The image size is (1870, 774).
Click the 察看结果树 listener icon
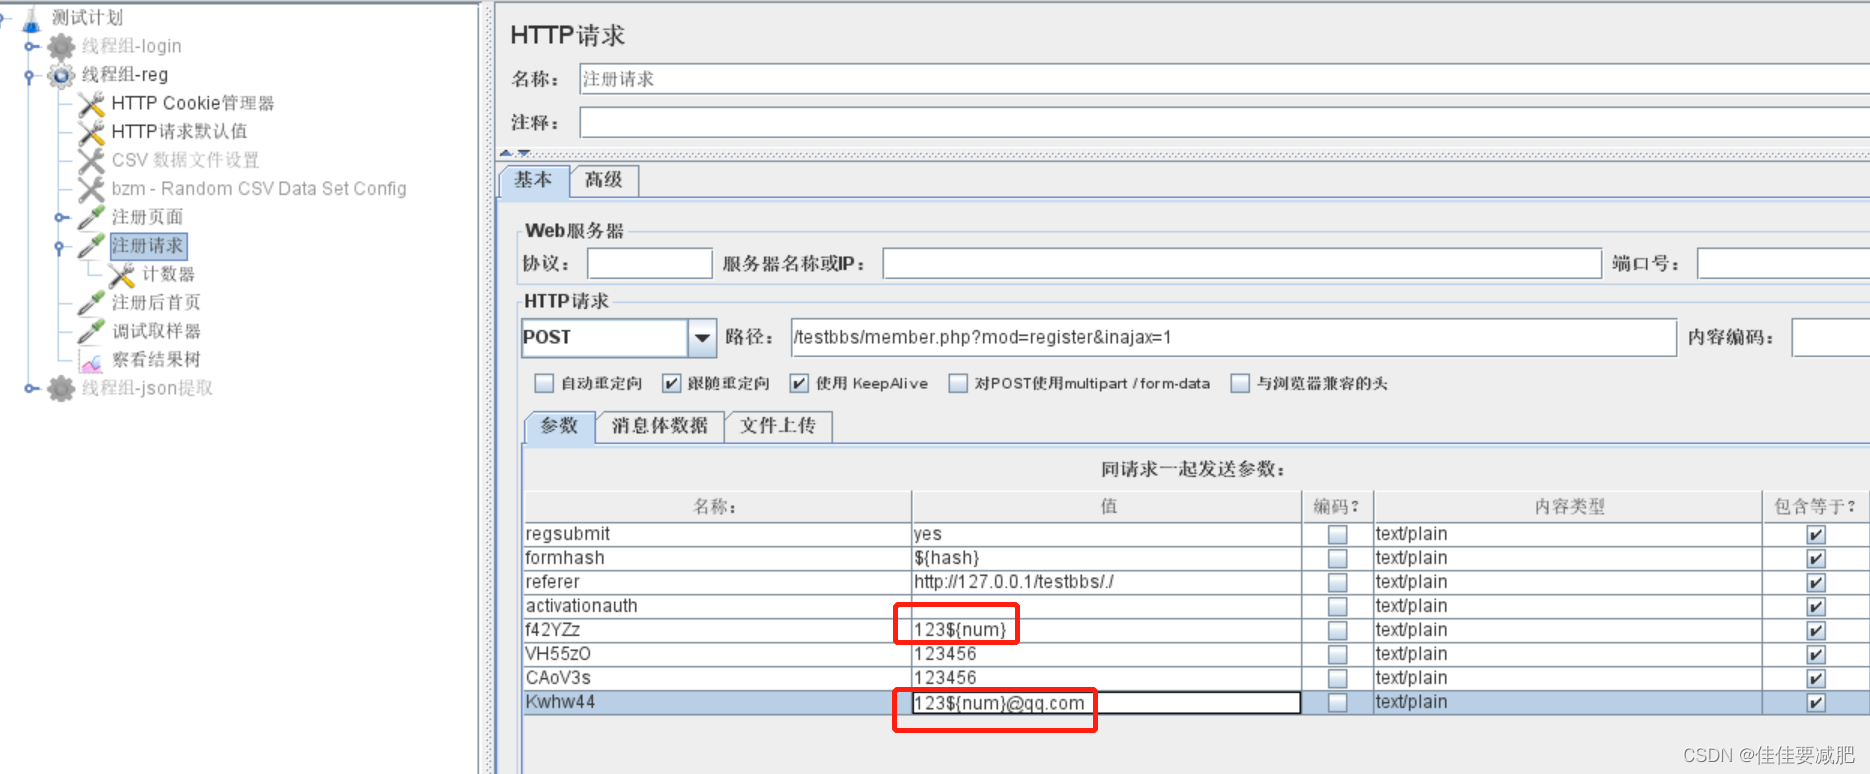(91, 360)
